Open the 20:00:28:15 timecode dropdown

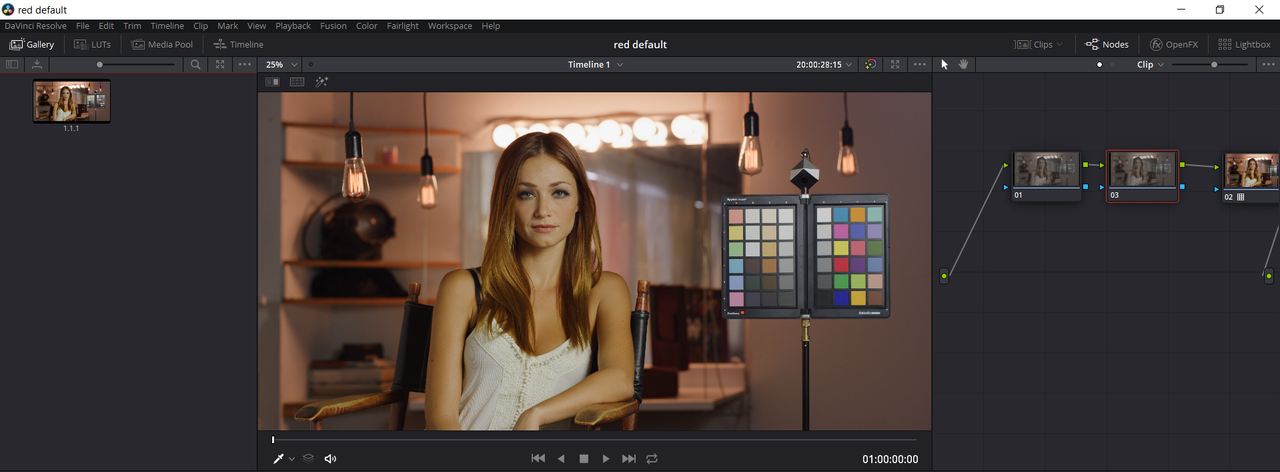point(825,64)
